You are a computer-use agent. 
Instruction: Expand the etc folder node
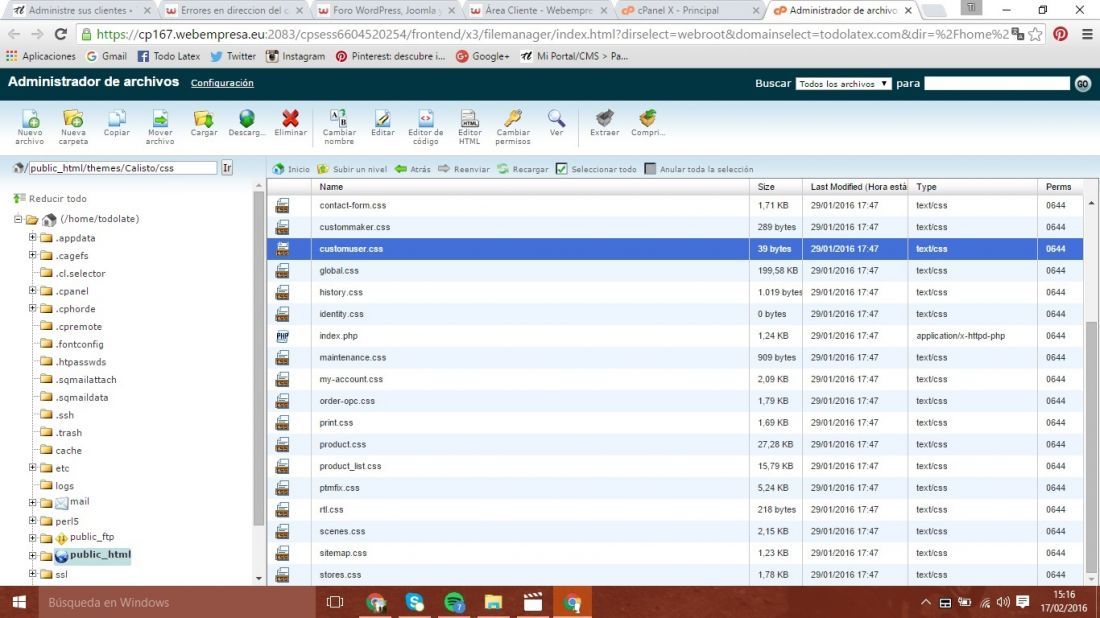32,467
